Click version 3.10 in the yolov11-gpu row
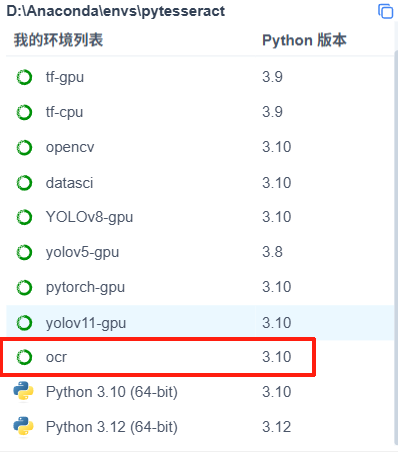Image resolution: width=398 pixels, height=452 pixels. click(277, 323)
